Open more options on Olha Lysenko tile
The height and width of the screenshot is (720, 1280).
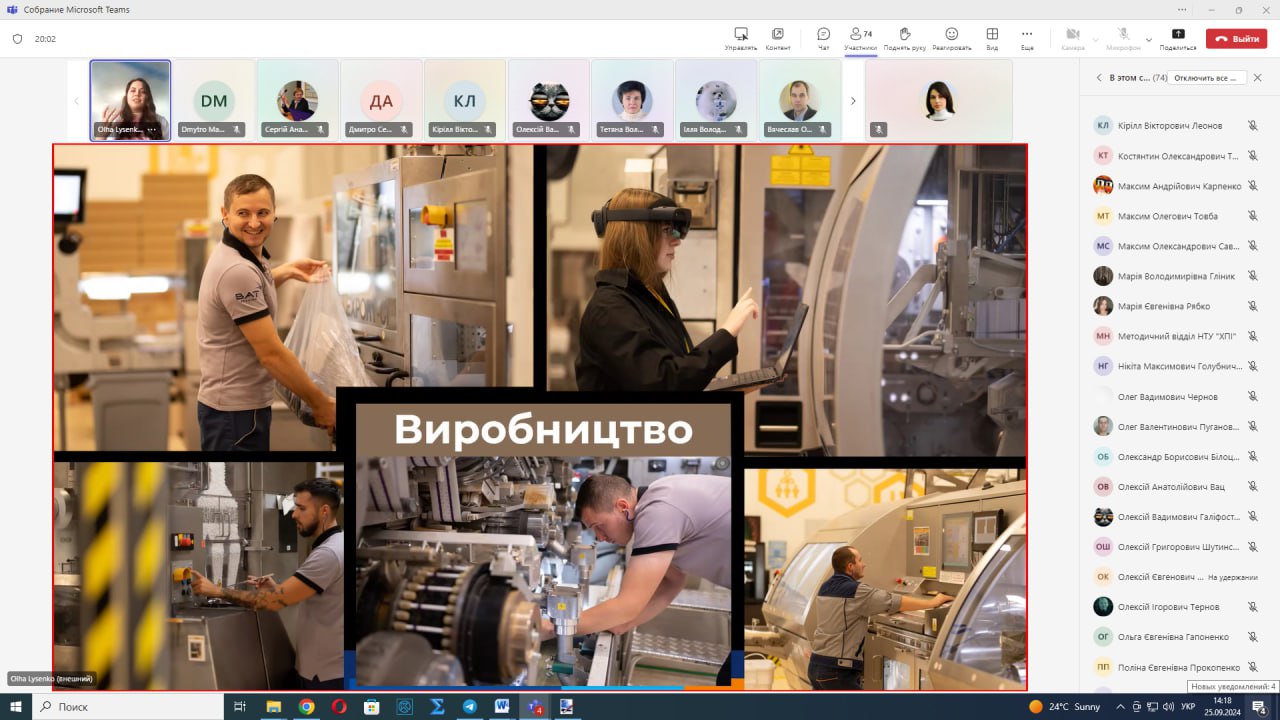[x=152, y=130]
